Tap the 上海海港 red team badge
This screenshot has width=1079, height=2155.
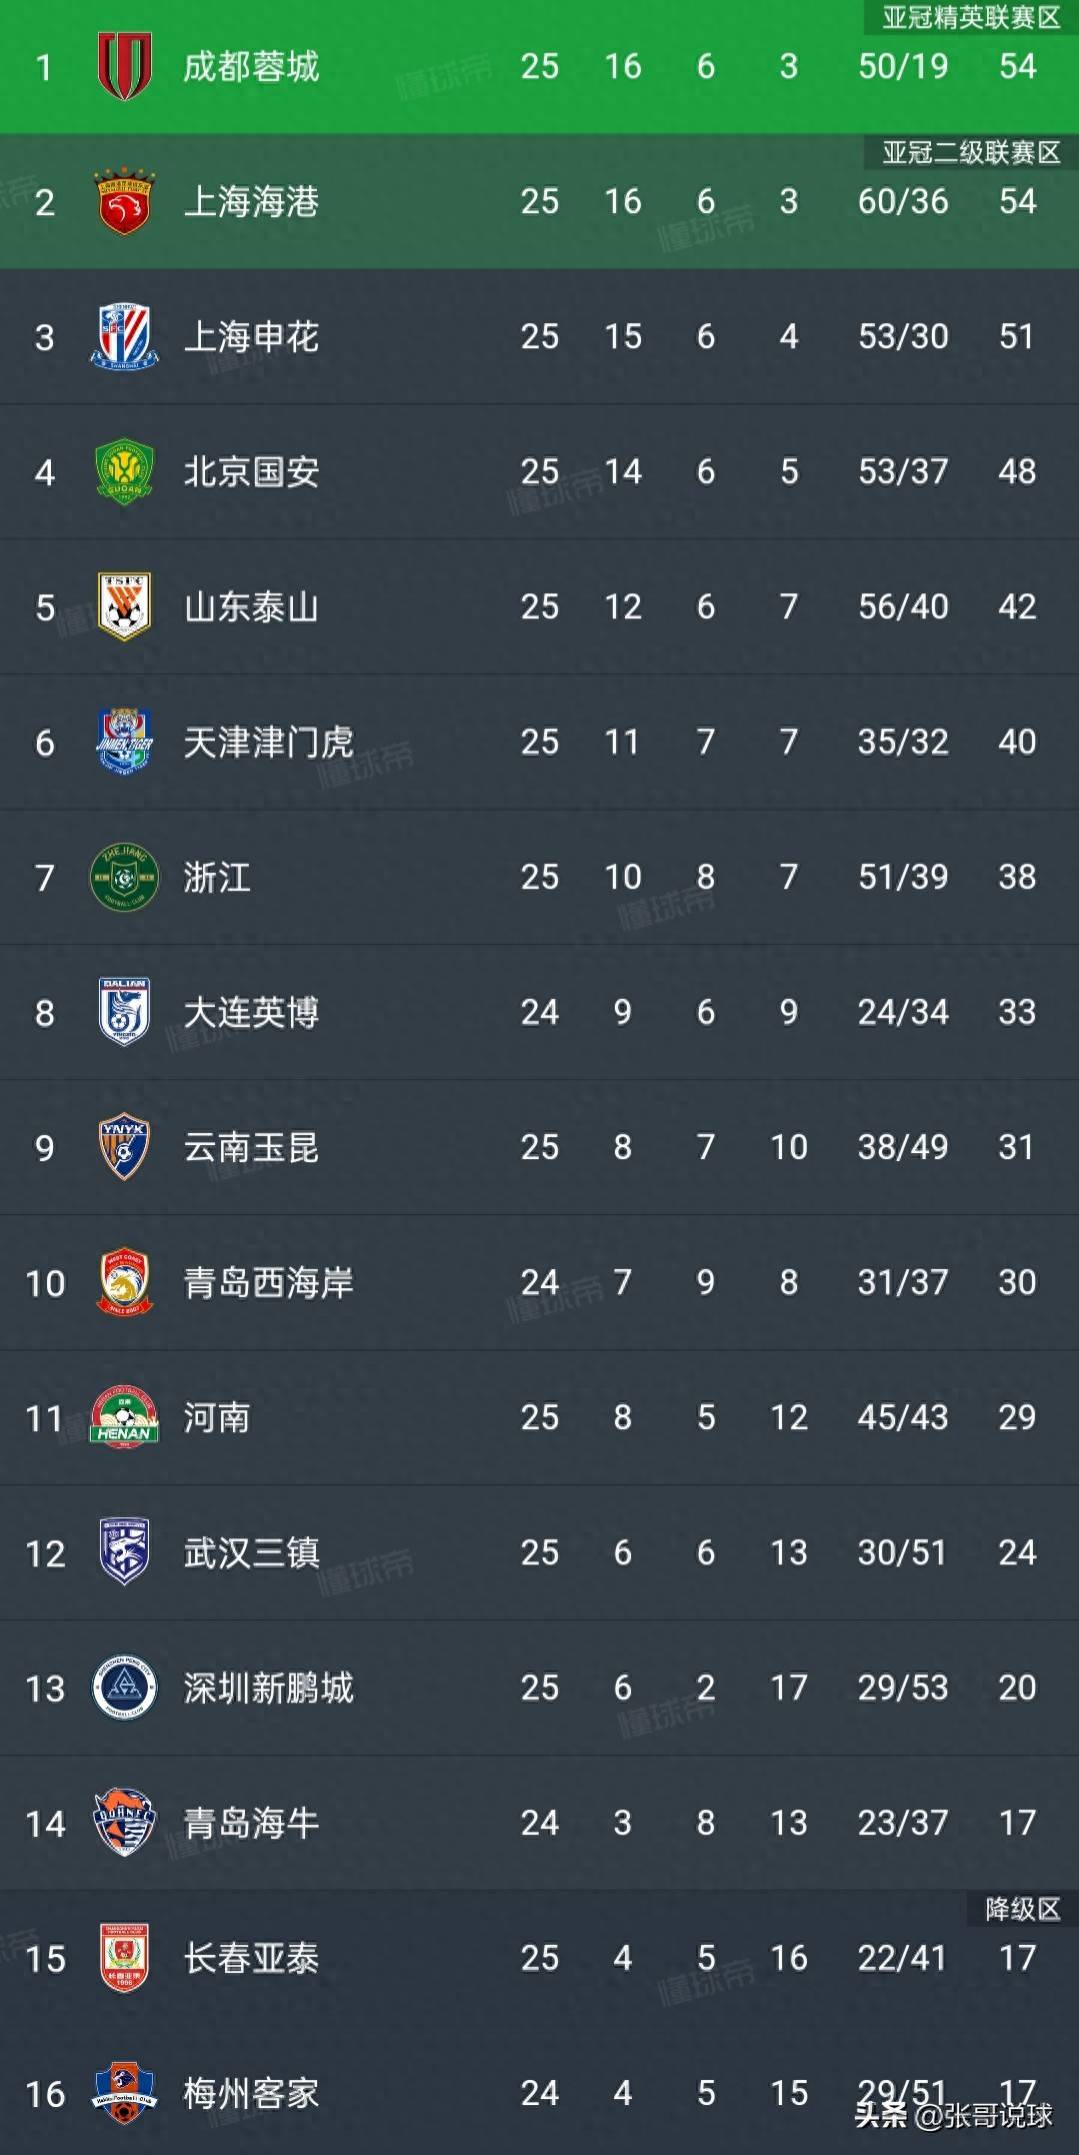coord(124,202)
